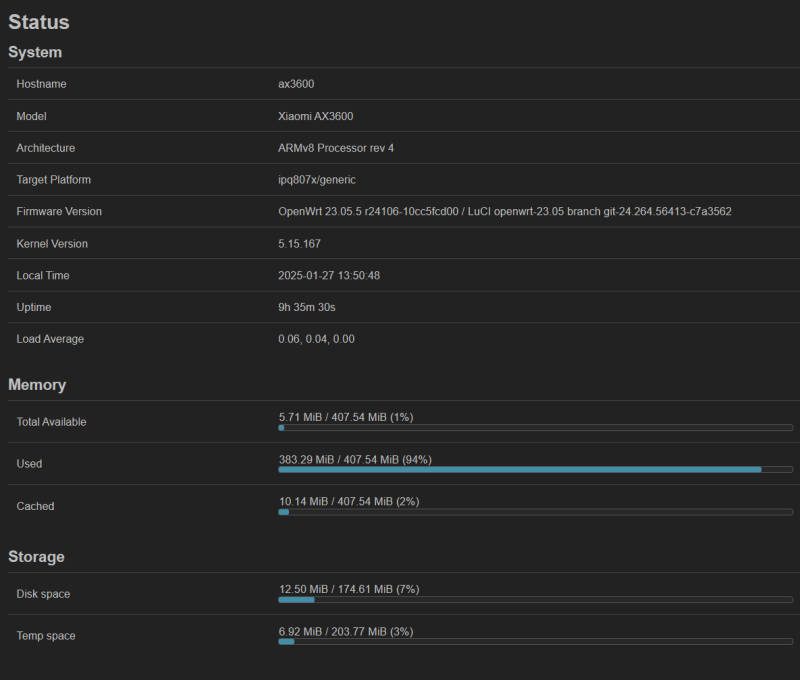Click the Uptime value 9h 35m 30s

(307, 307)
